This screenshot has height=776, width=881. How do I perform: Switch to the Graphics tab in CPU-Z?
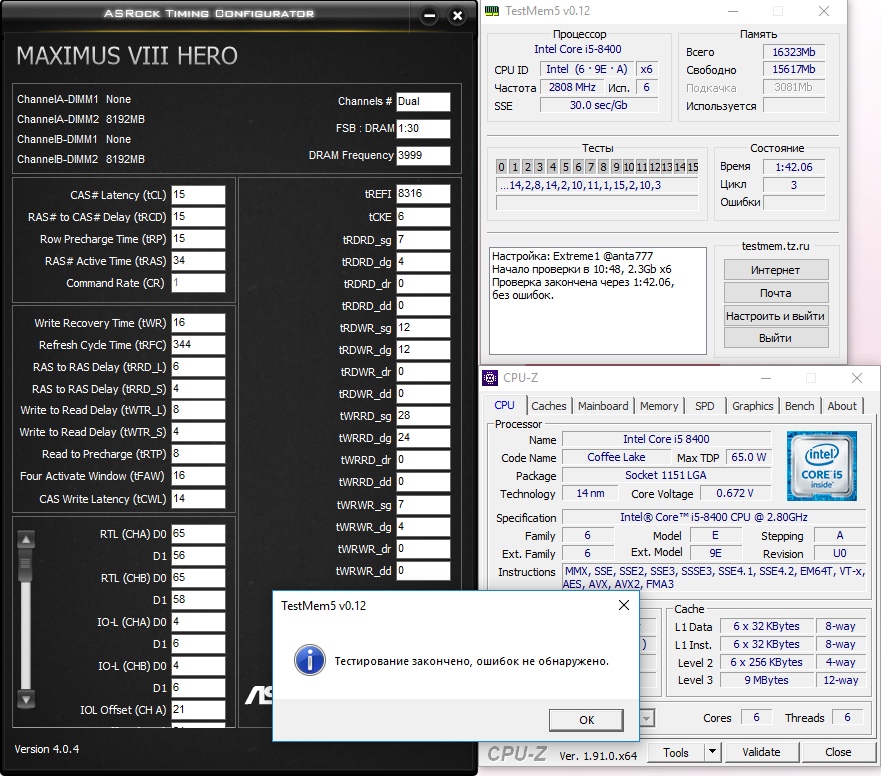pos(752,406)
